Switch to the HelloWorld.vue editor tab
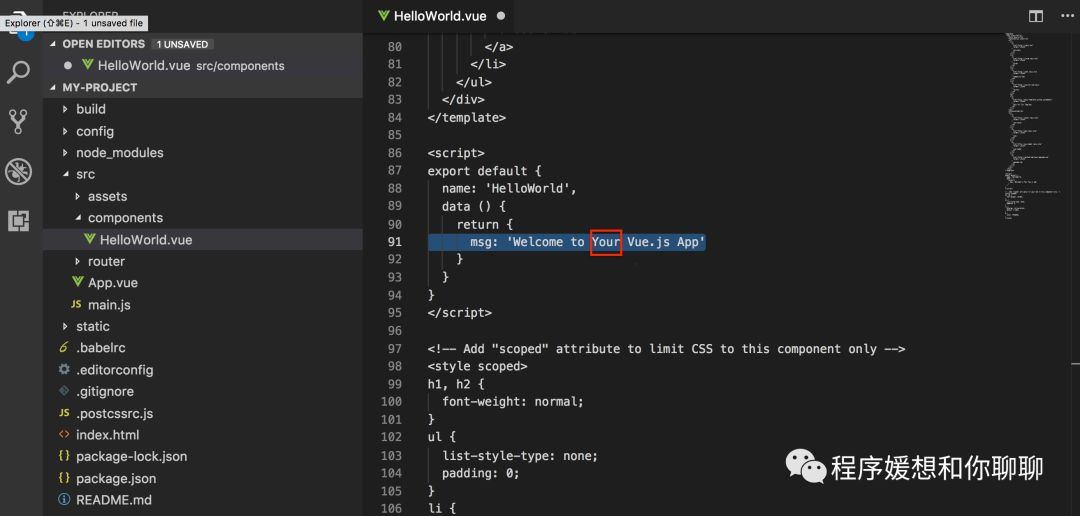 click(x=440, y=16)
